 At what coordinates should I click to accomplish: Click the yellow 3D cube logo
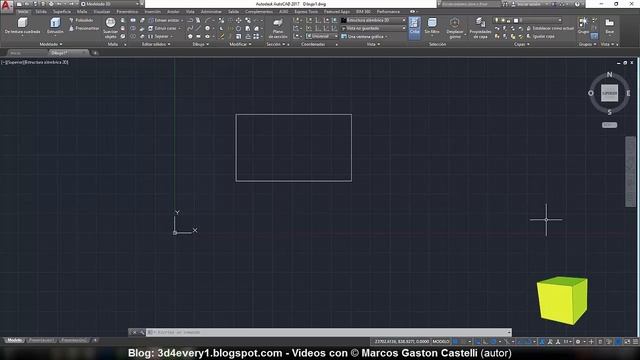(562, 300)
